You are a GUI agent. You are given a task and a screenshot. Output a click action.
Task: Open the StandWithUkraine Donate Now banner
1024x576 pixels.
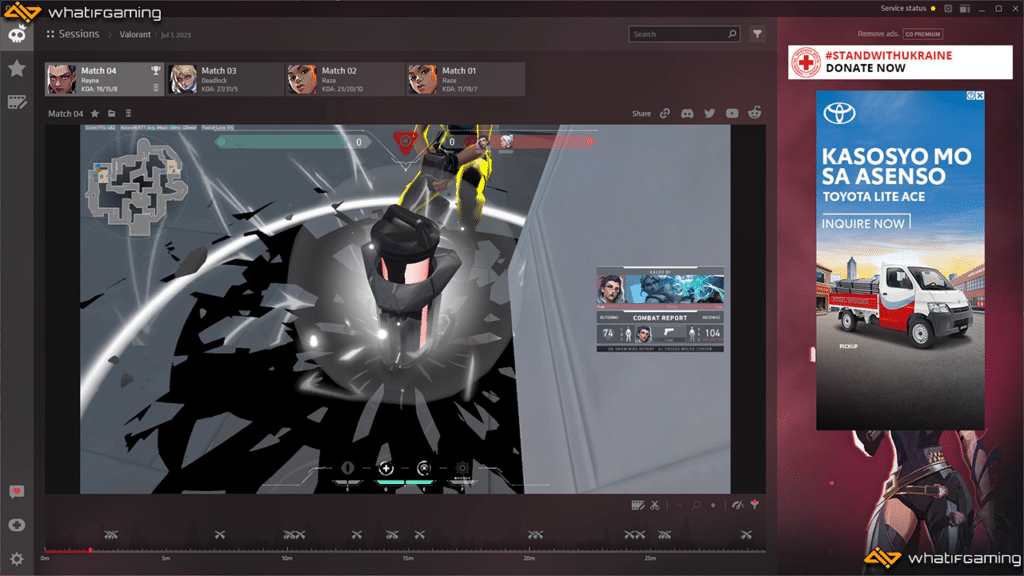[x=900, y=62]
